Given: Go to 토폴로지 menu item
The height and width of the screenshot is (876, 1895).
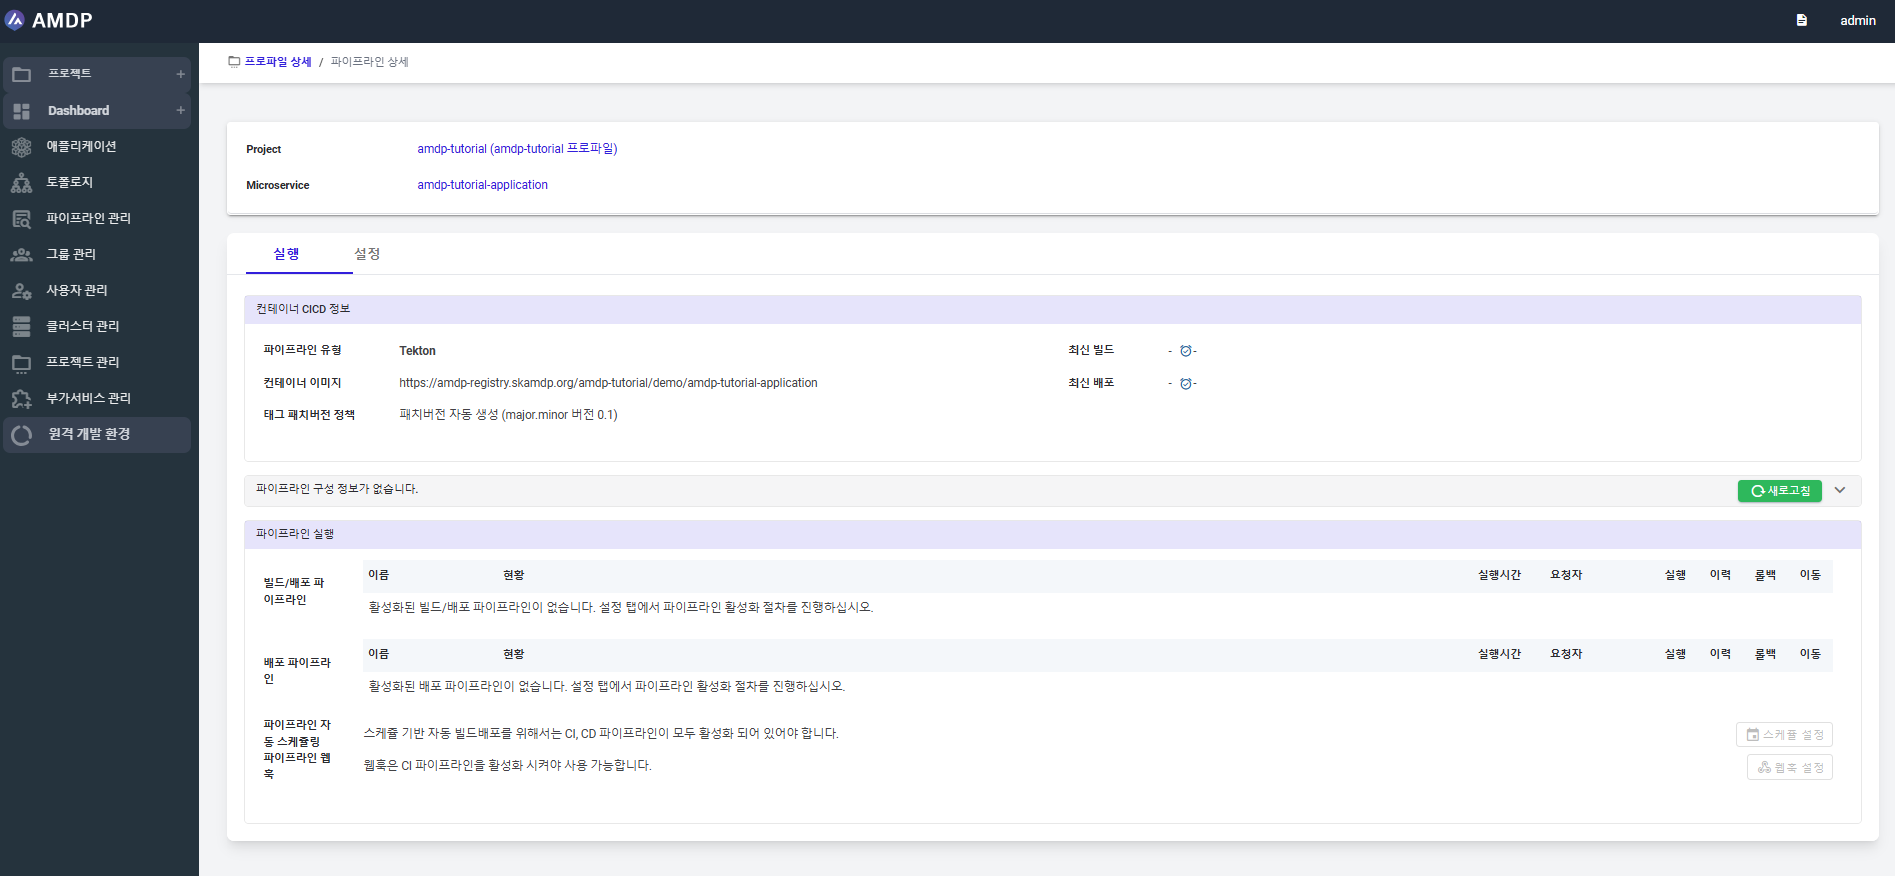Looking at the screenshot, I should (69, 182).
